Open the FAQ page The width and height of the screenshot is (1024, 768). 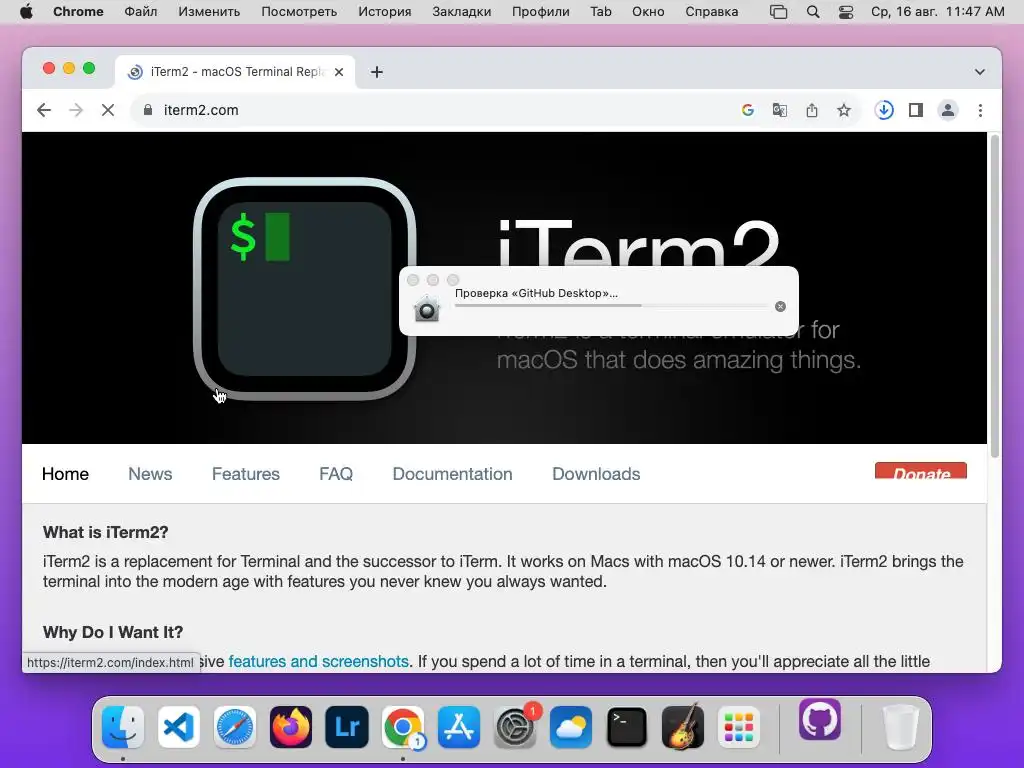tap(336, 474)
